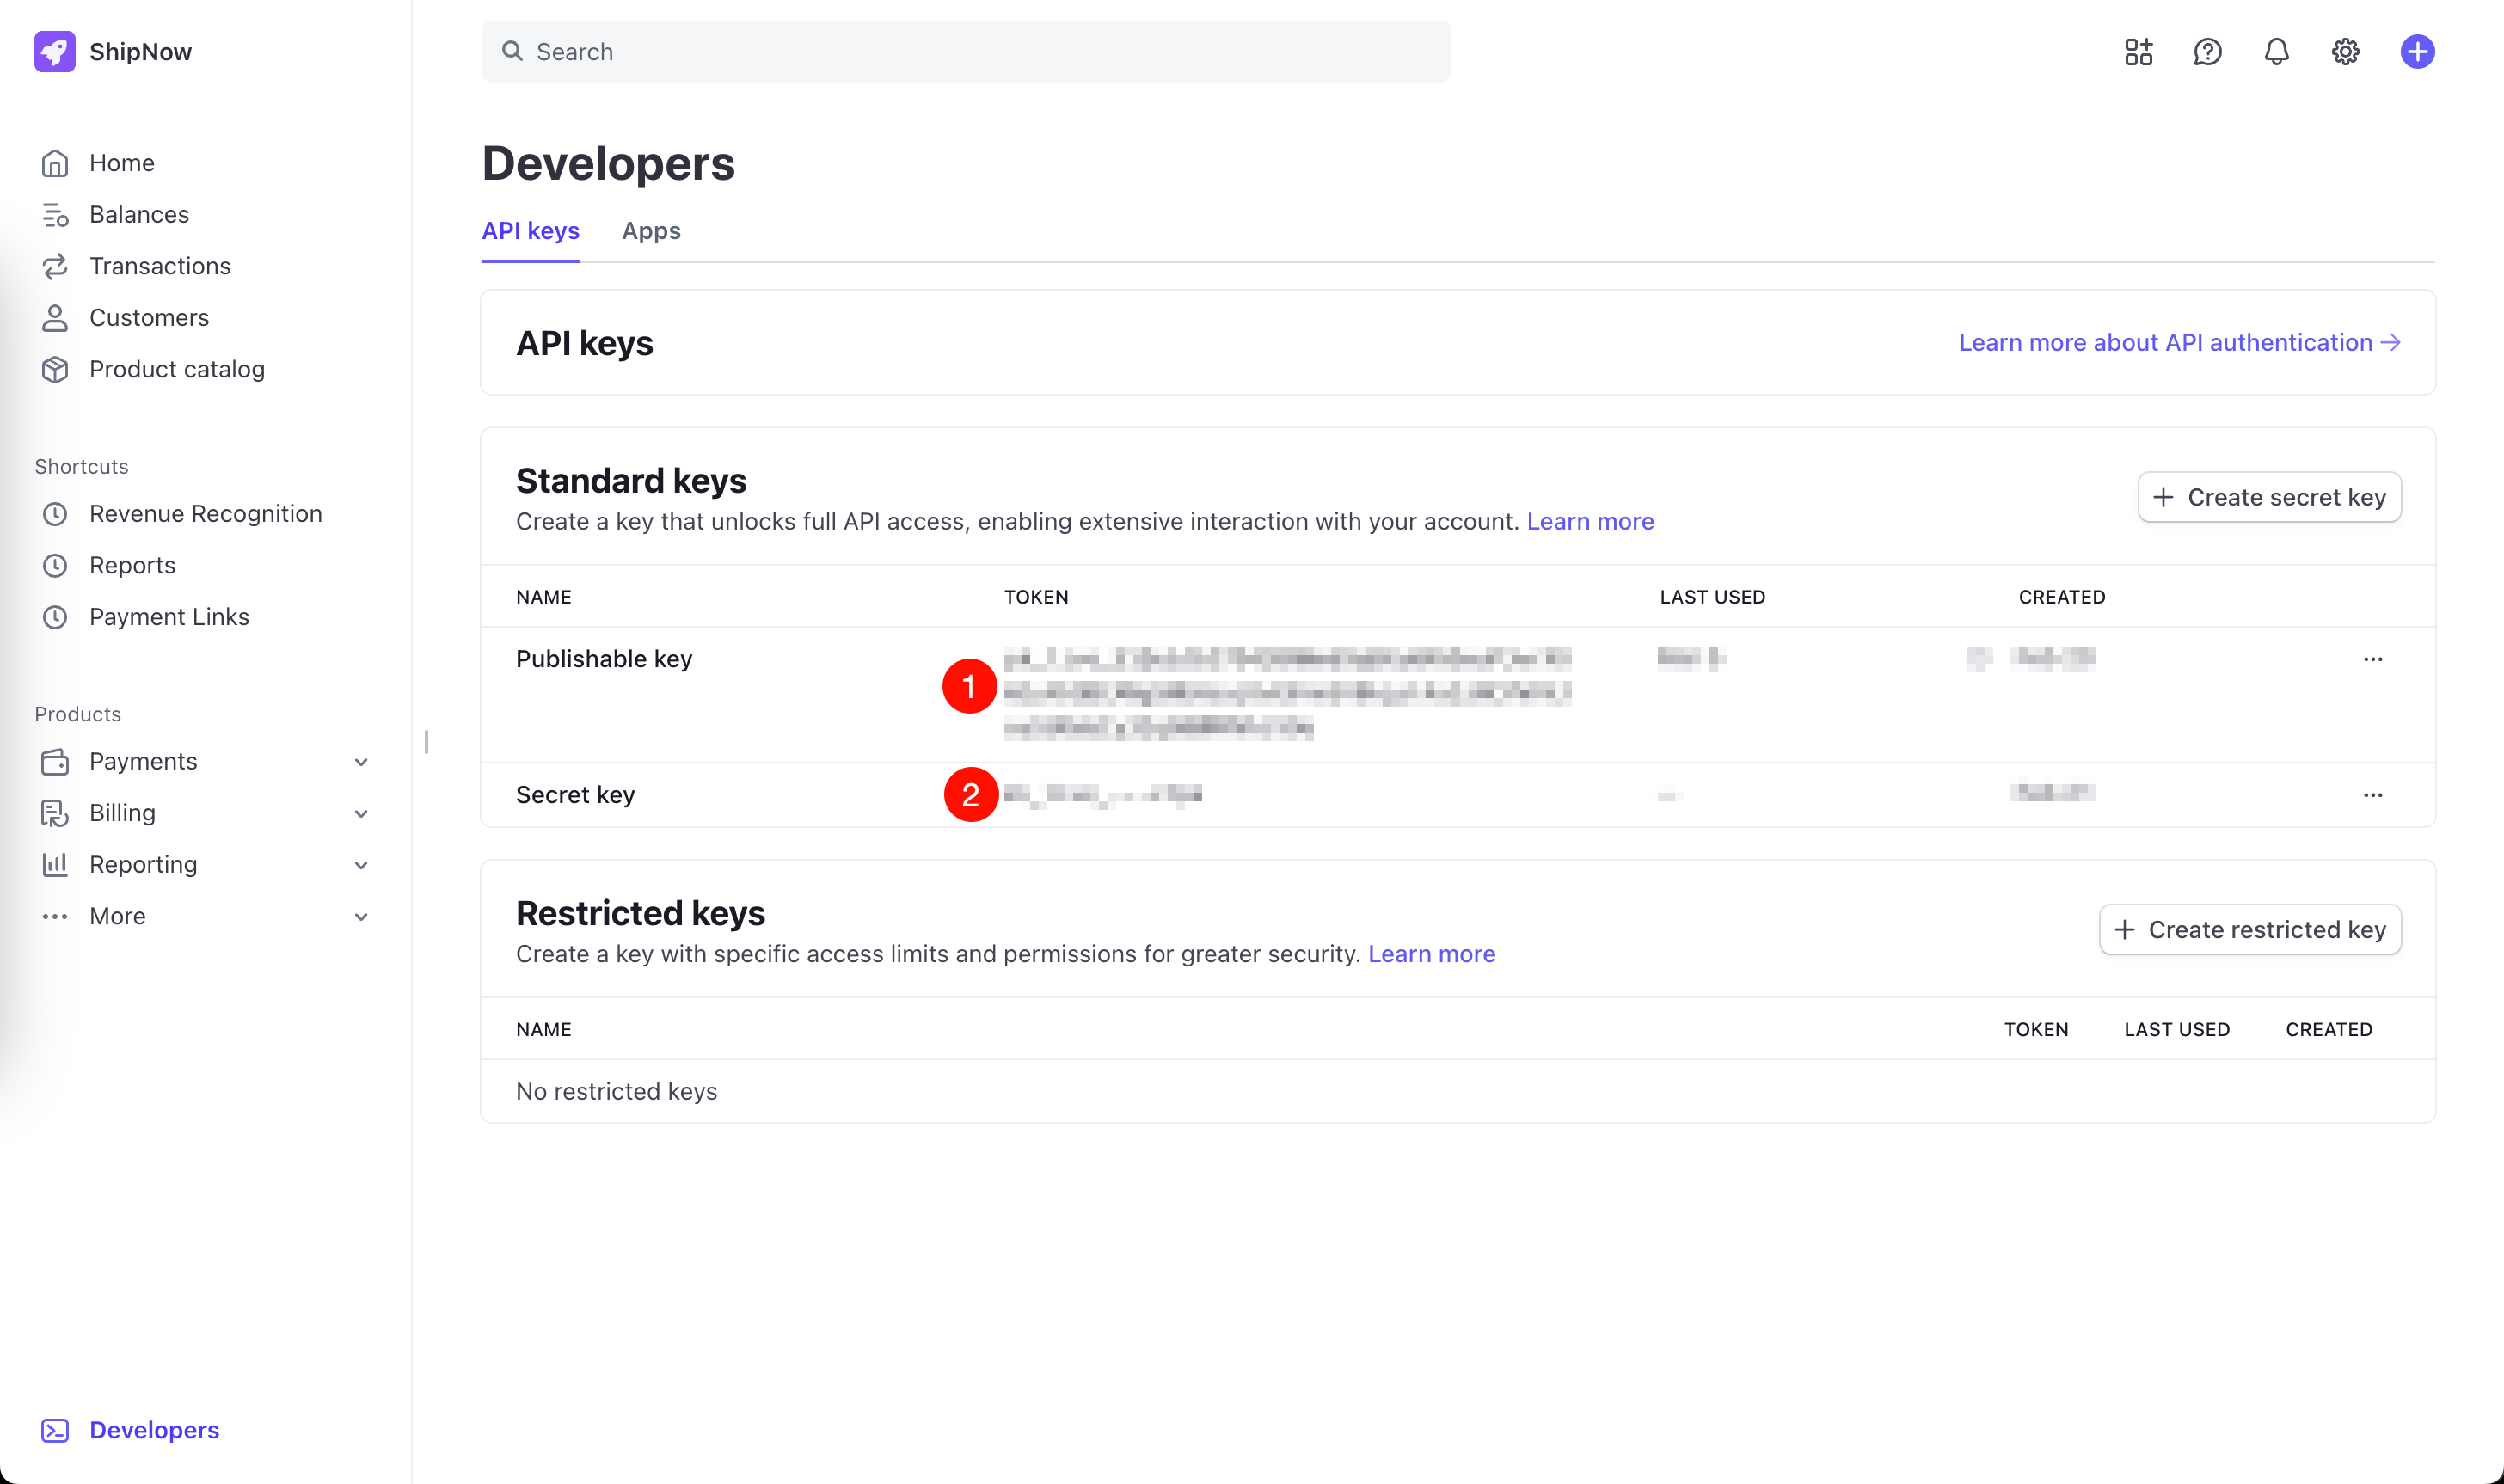Open the help question mark icon

(2207, 51)
